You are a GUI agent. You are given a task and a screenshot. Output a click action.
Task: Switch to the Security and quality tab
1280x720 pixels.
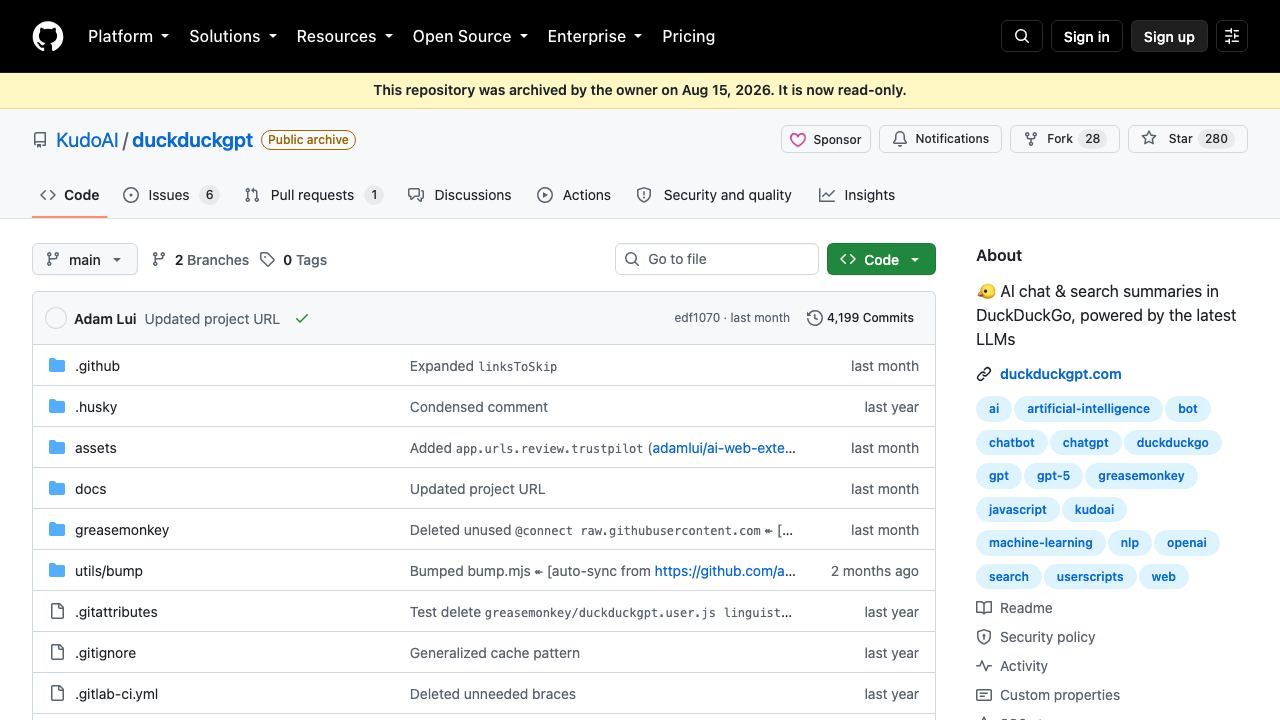point(714,195)
